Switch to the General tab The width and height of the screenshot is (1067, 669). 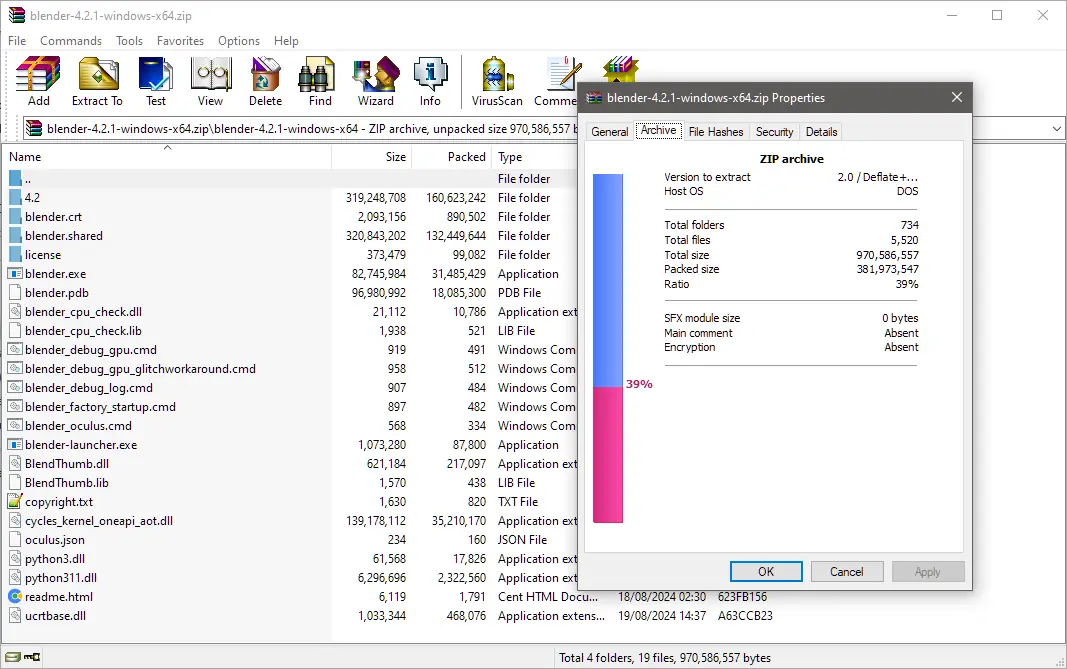point(610,132)
